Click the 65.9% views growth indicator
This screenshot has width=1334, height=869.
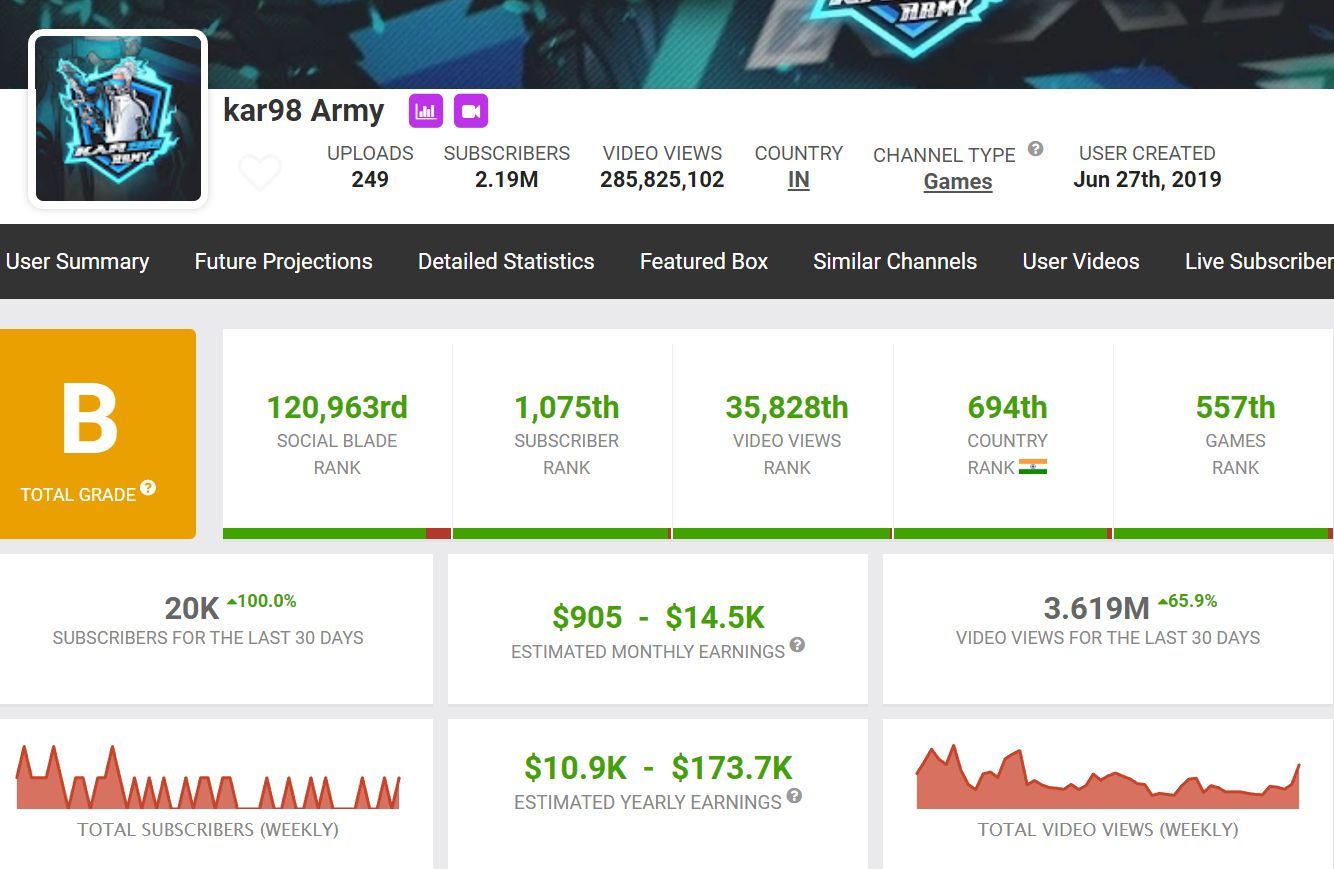[1188, 601]
